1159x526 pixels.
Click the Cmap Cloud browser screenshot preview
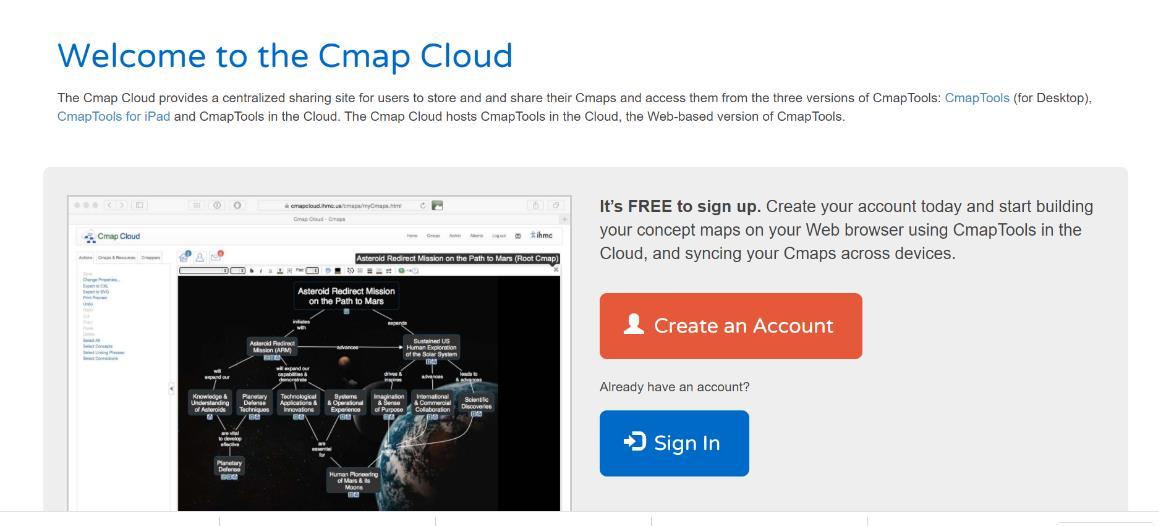coord(319,353)
